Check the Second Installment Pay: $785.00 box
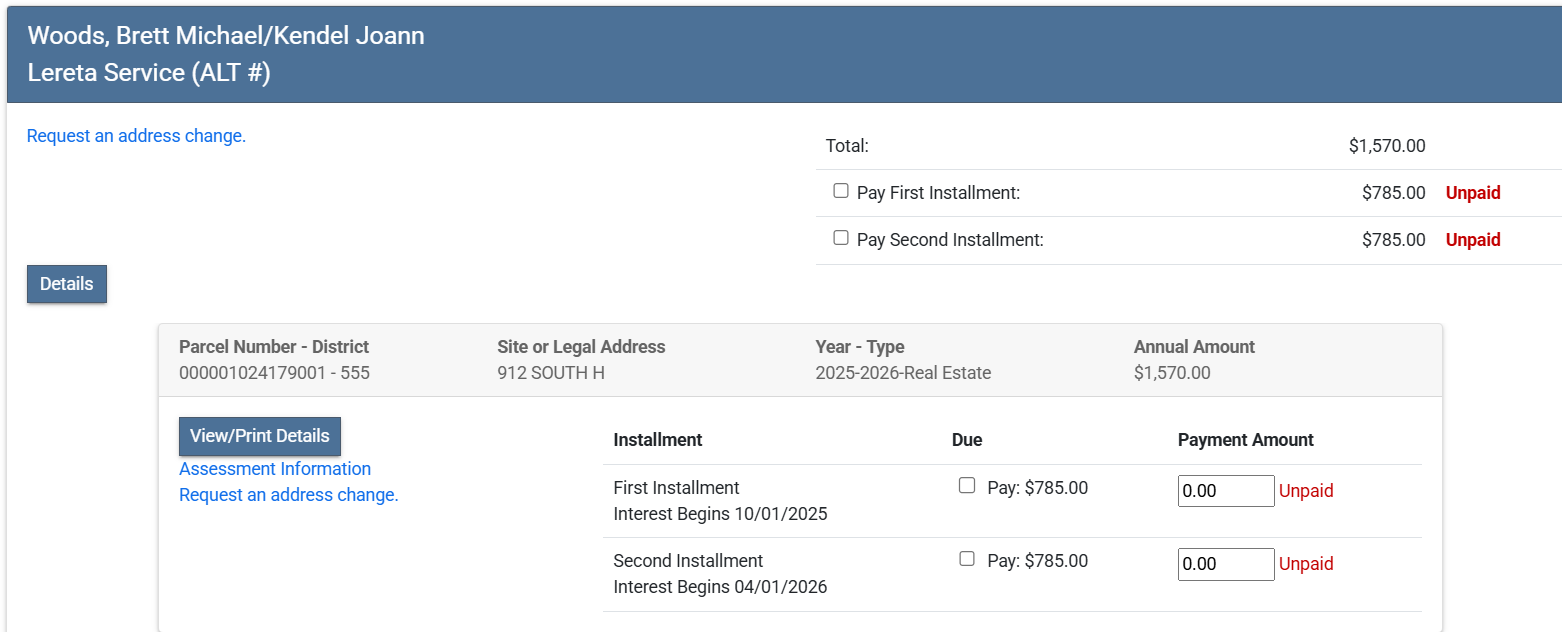Screen dimensions: 1562x632 click(967, 559)
